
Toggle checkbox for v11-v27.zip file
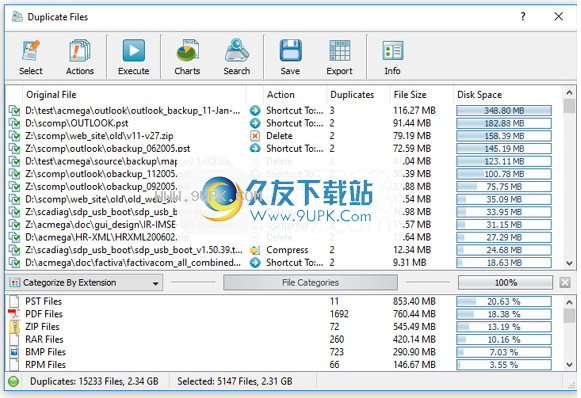point(14,136)
